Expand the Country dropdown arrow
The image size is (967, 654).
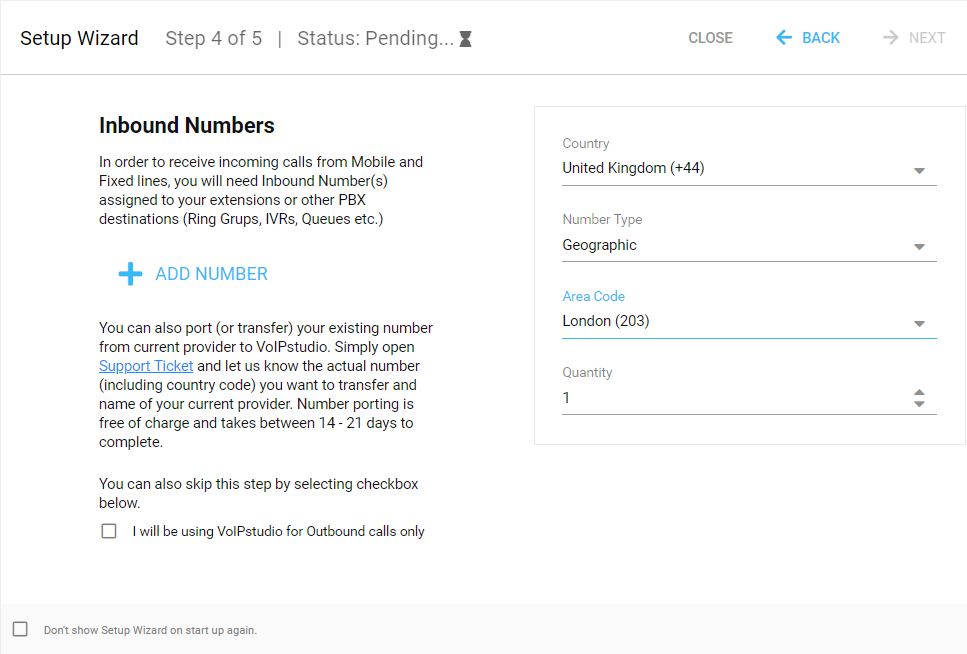pos(919,171)
